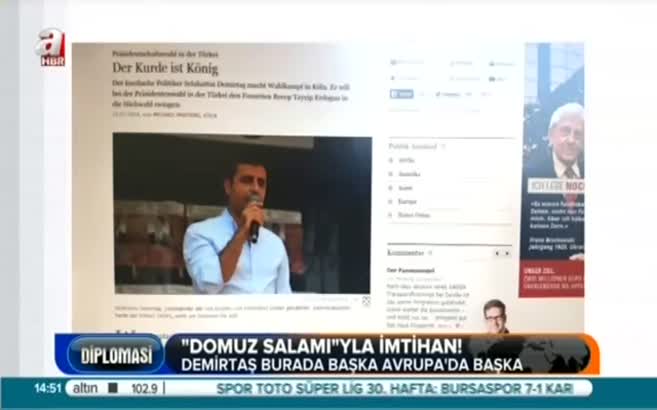Click the red 'UNSER ZIEL' box in the ad
The height and width of the screenshot is (410, 657).
pyautogui.click(x=551, y=279)
